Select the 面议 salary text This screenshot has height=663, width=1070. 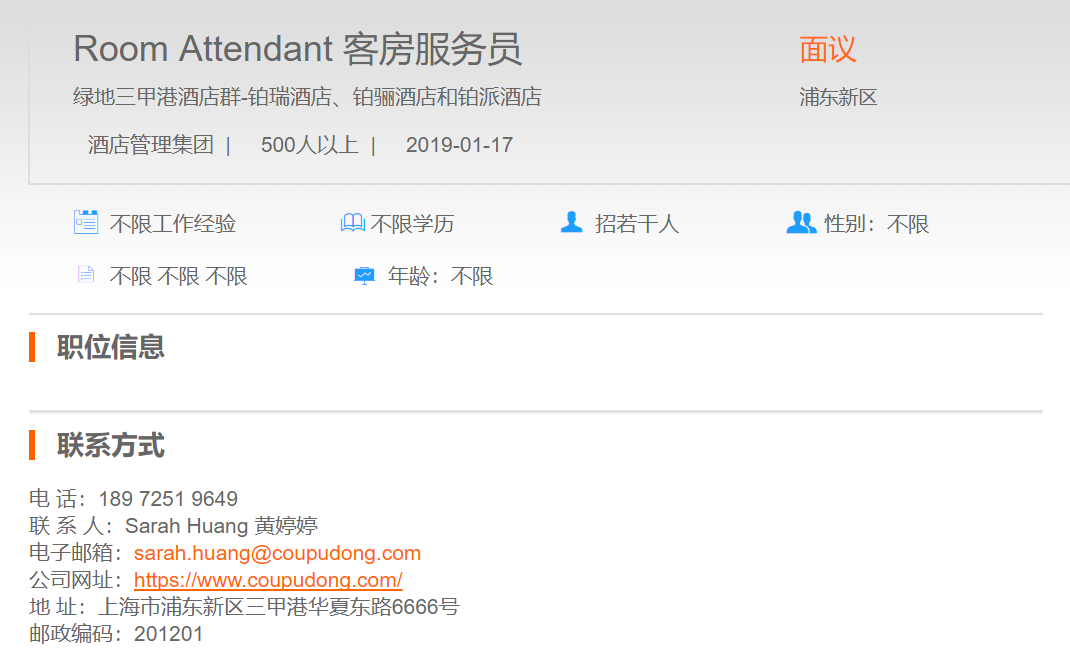click(828, 49)
